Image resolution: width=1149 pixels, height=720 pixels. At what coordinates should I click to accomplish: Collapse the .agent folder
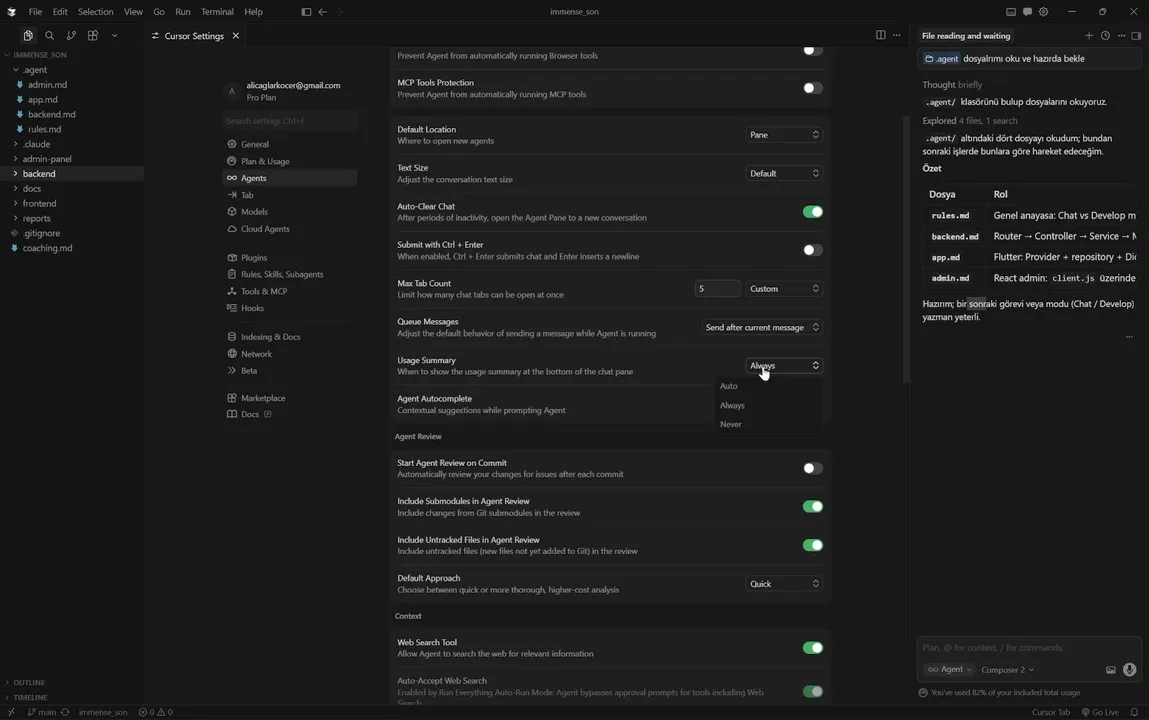pos(34,70)
